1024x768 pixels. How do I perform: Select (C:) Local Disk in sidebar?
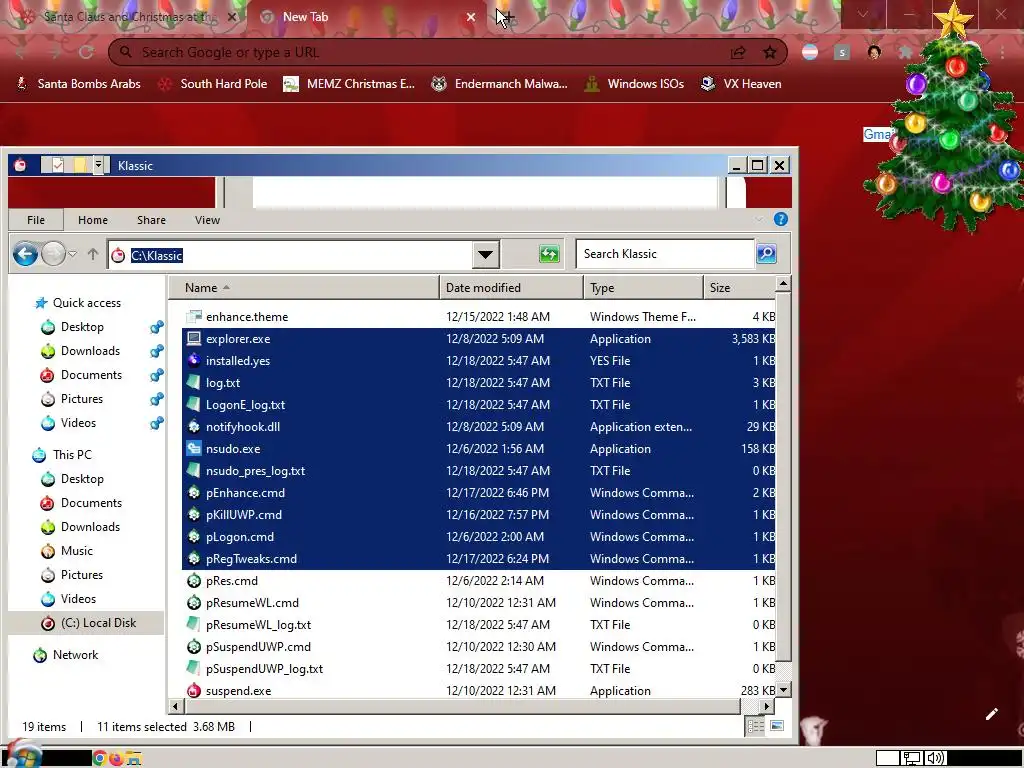pos(87,623)
